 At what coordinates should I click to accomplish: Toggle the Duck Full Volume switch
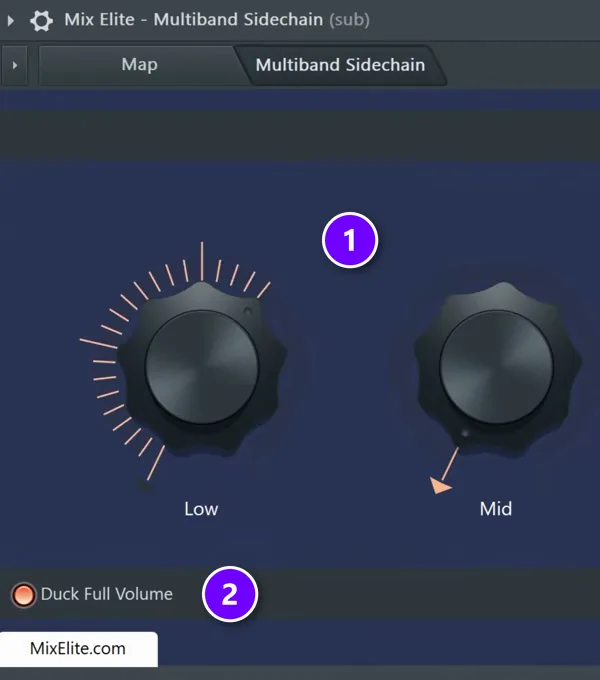click(x=23, y=594)
